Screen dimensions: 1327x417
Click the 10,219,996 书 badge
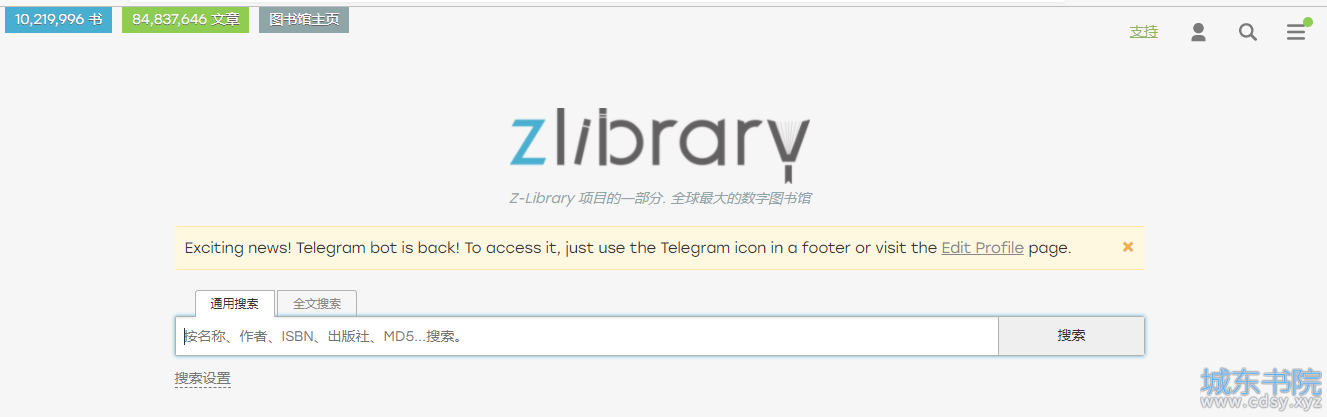[x=58, y=19]
